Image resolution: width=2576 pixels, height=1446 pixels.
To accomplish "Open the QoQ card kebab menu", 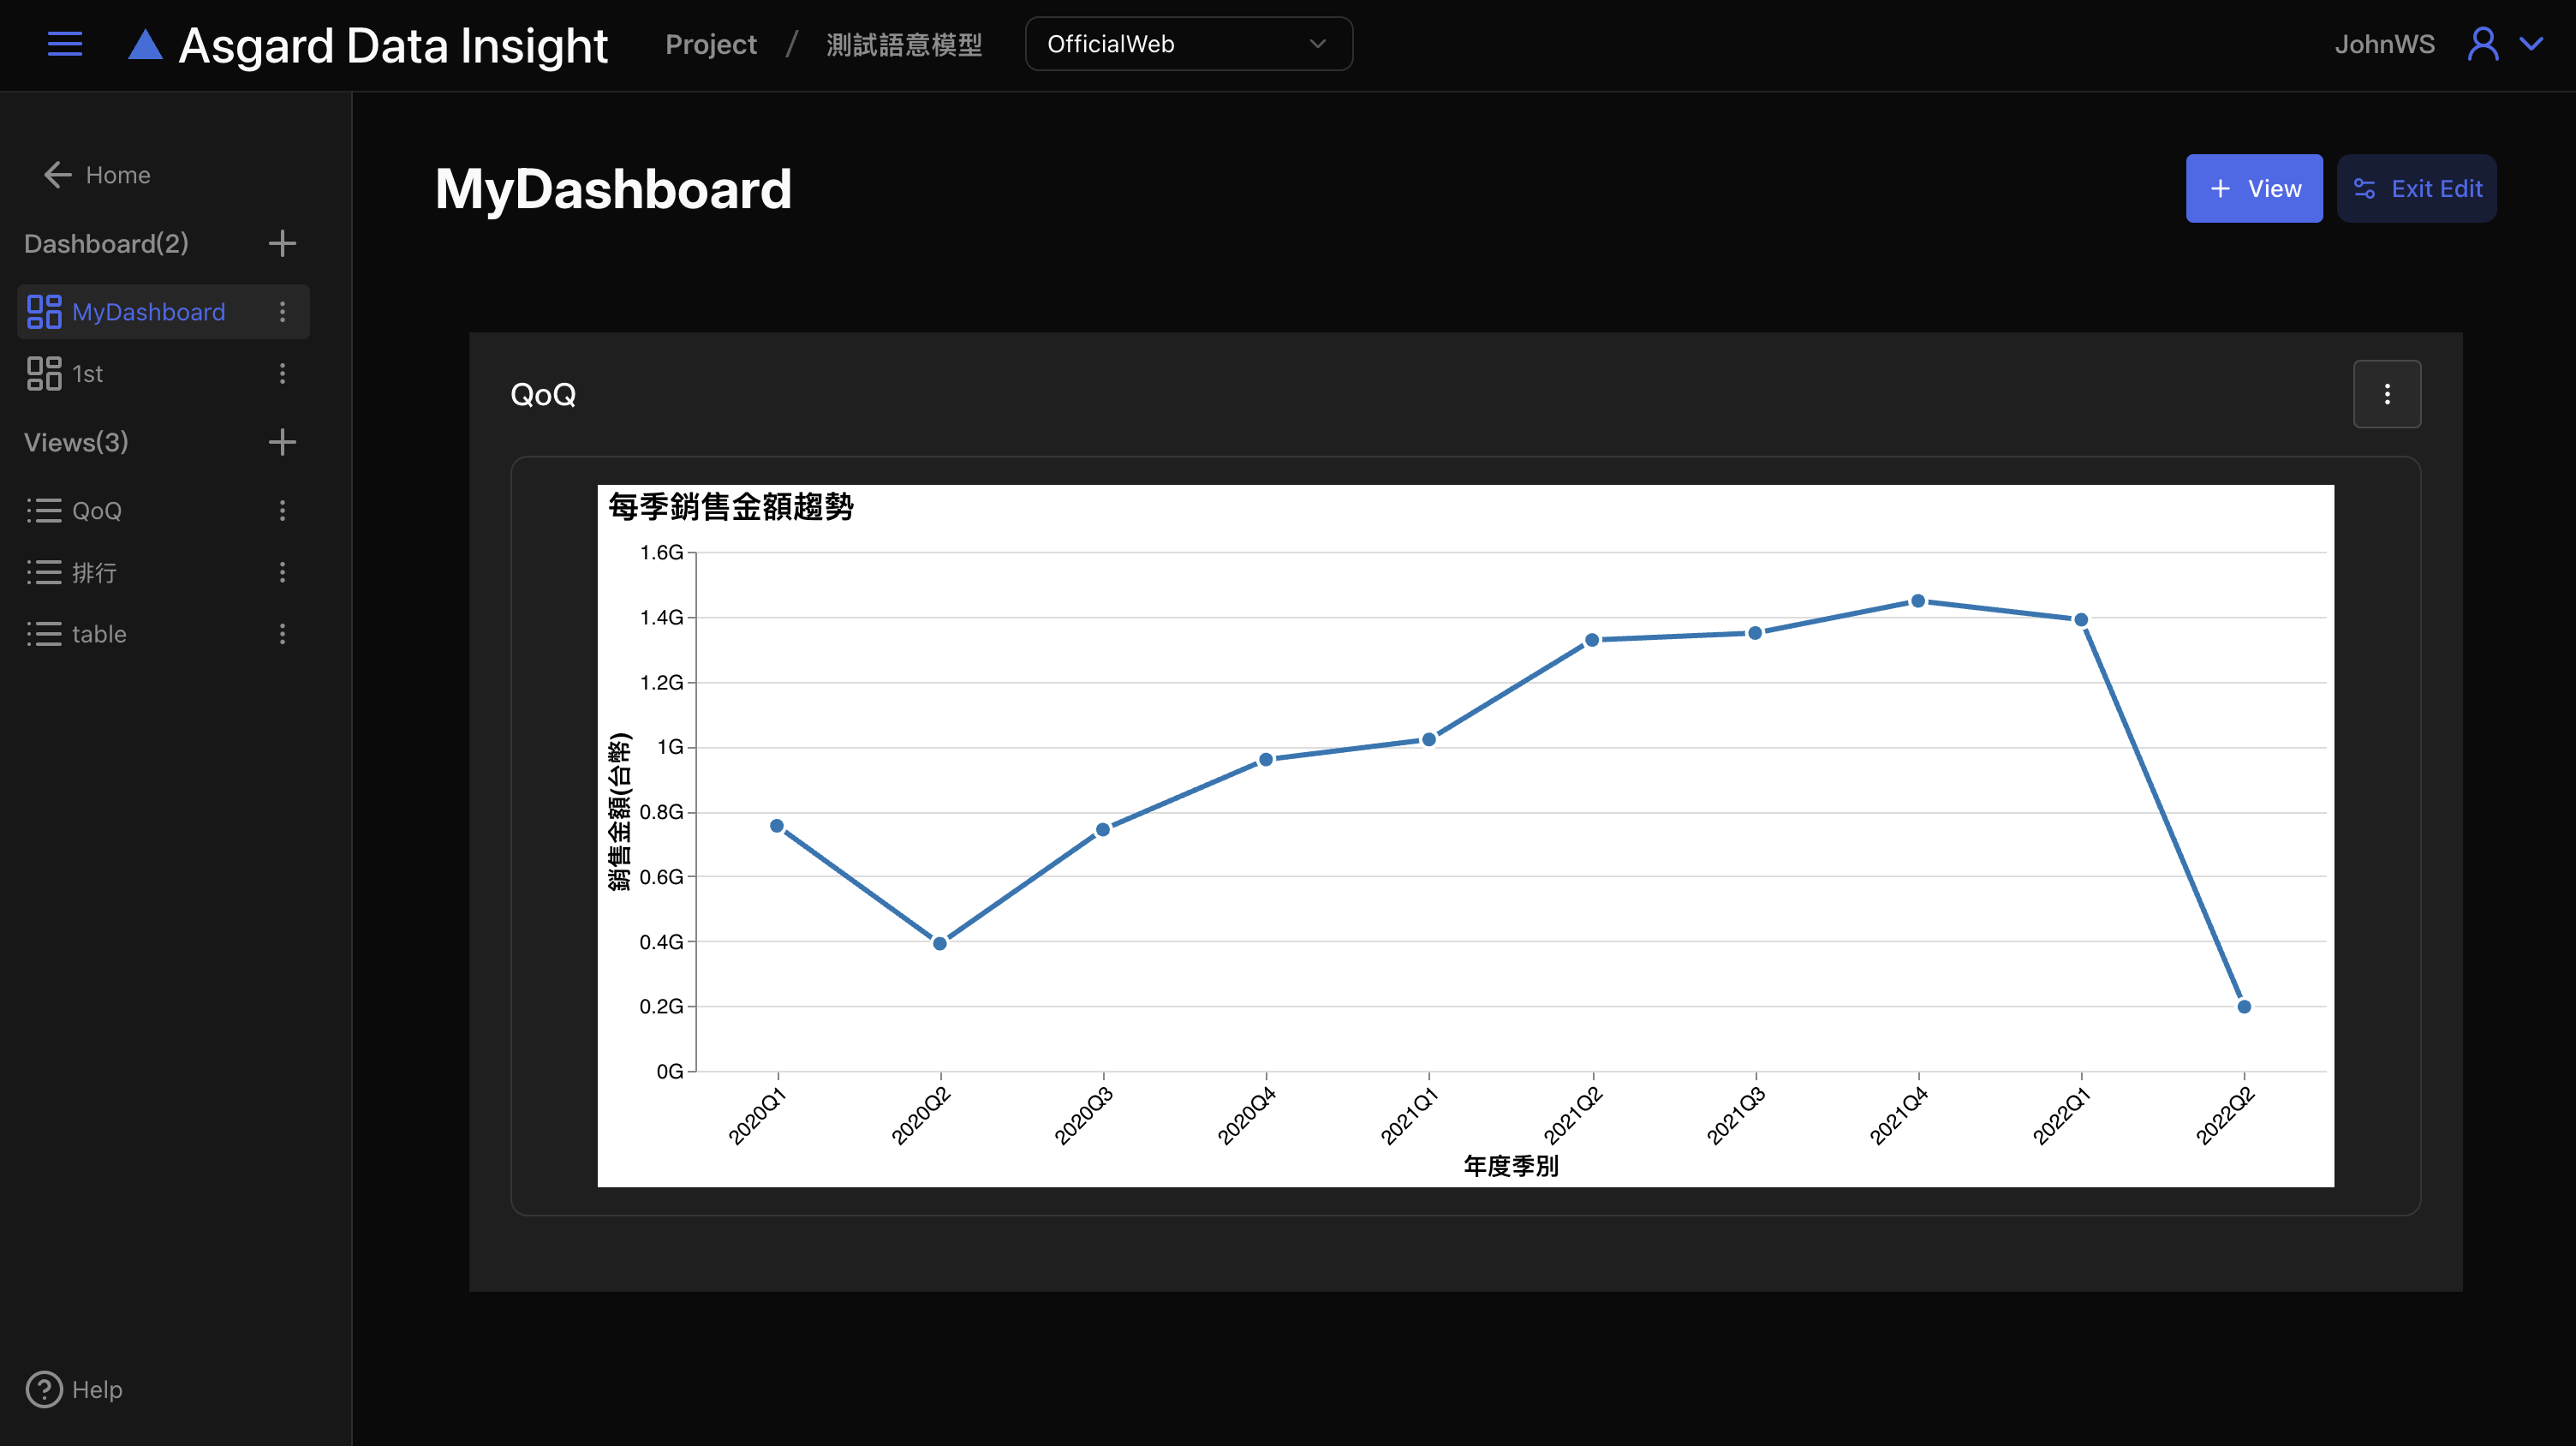I will 2386,394.
